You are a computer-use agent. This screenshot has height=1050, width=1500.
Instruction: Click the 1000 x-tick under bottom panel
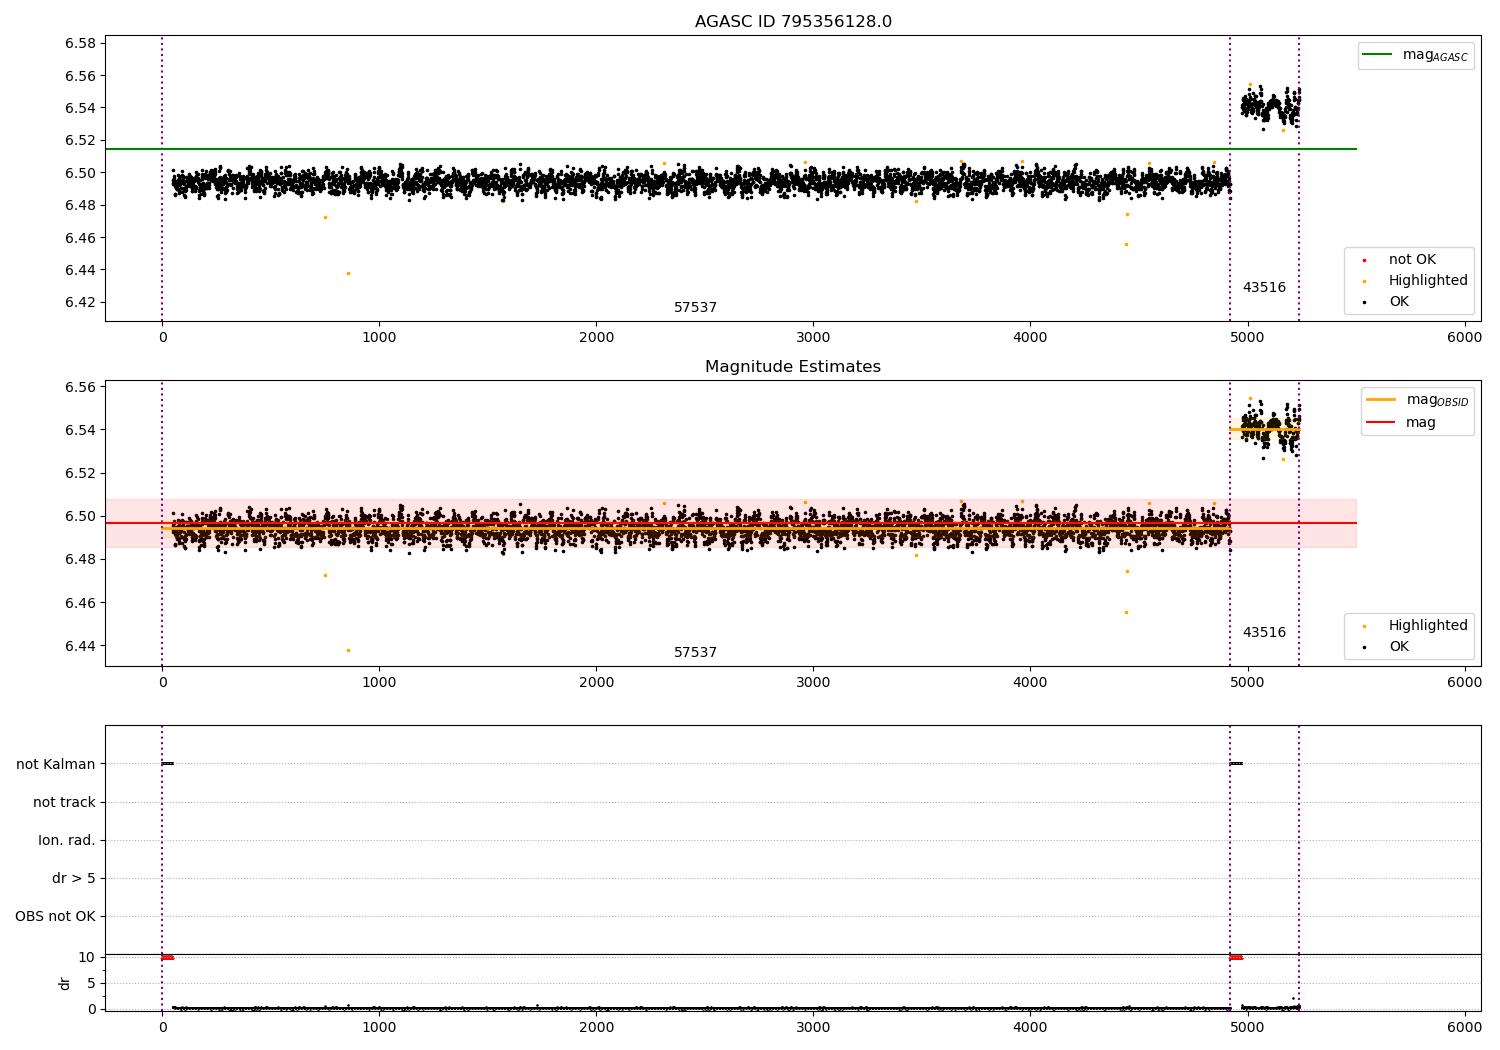click(x=379, y=1027)
